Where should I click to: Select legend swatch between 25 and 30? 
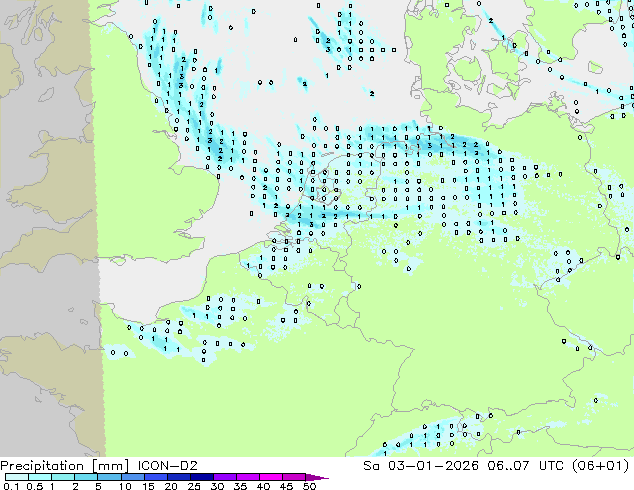(202, 477)
